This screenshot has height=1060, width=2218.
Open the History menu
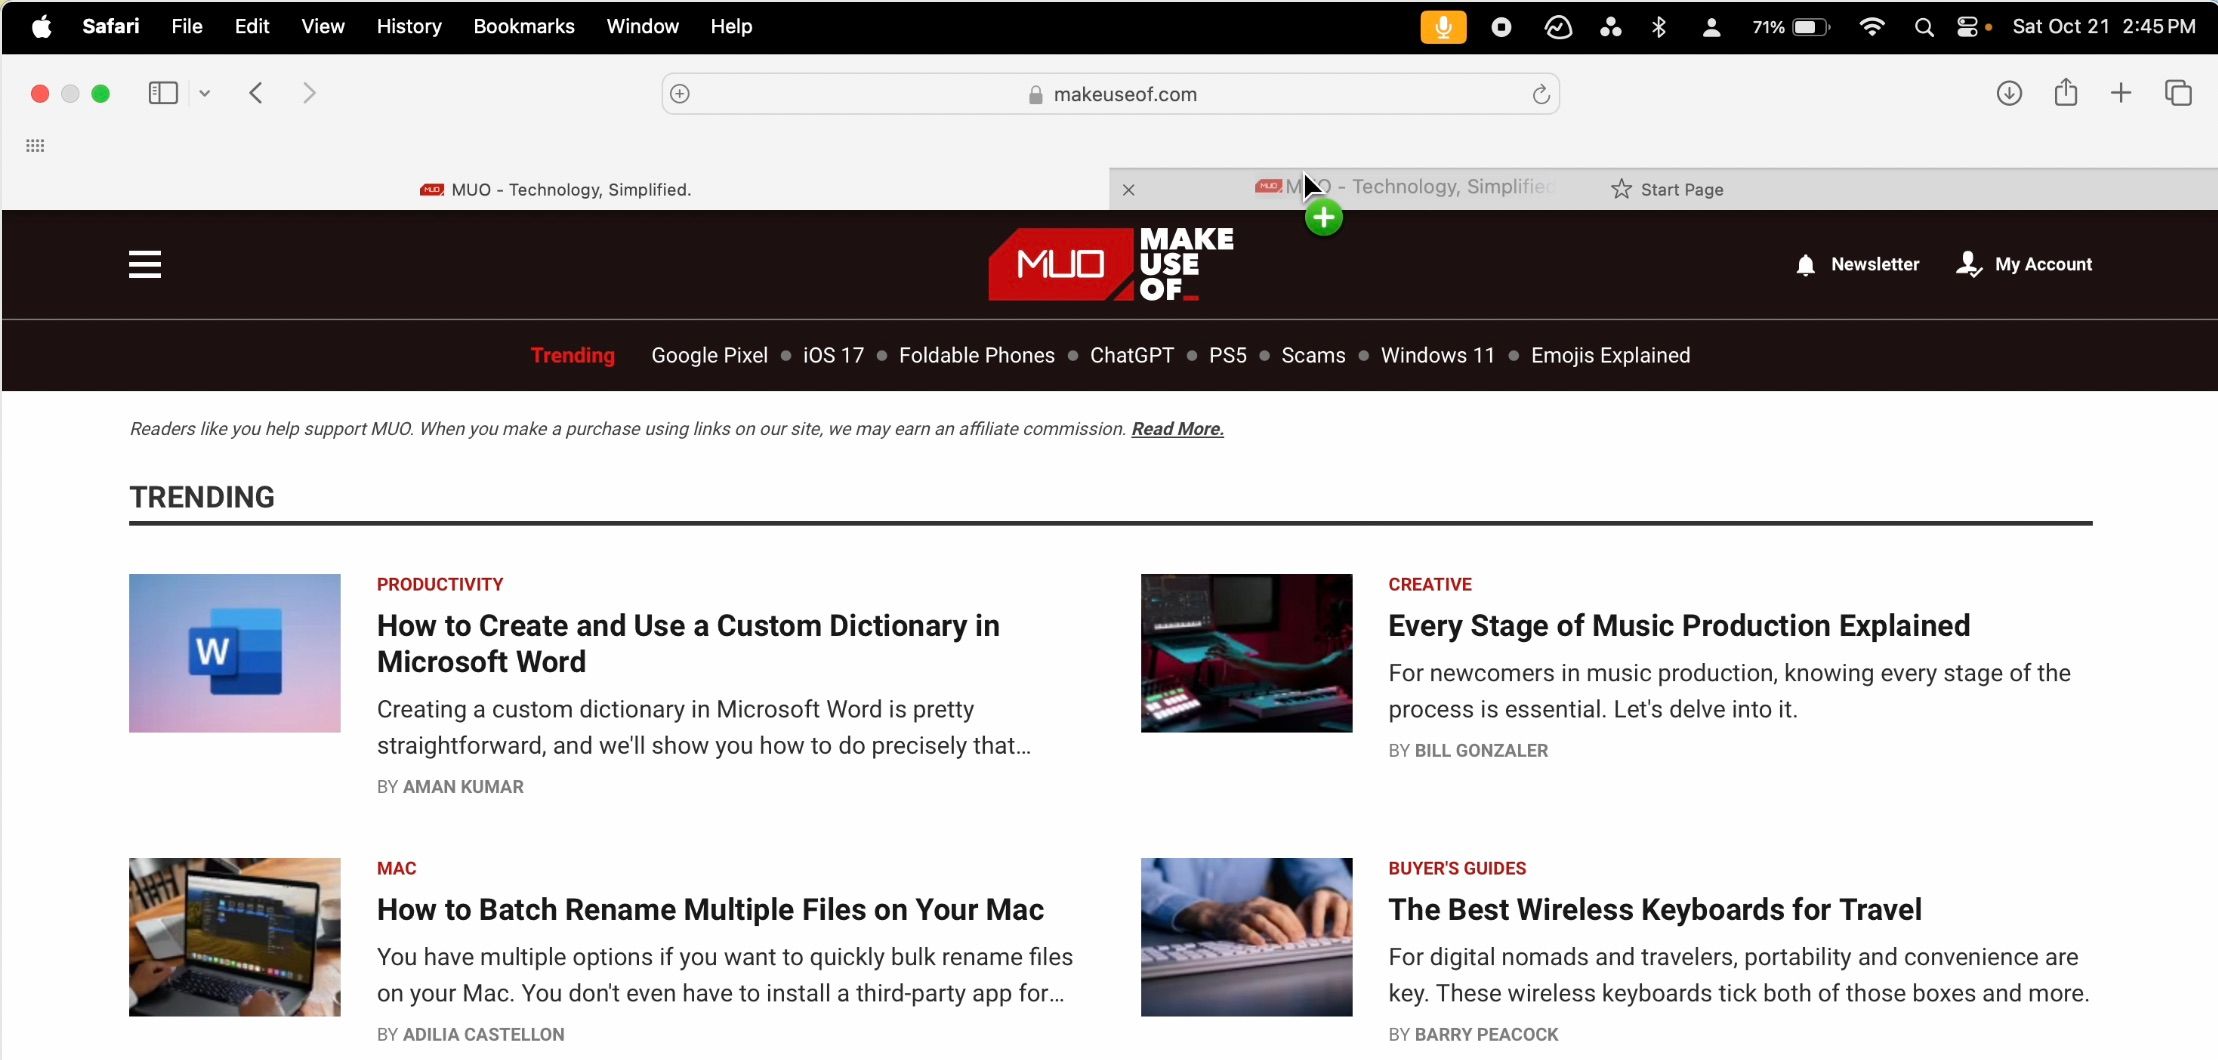(408, 26)
